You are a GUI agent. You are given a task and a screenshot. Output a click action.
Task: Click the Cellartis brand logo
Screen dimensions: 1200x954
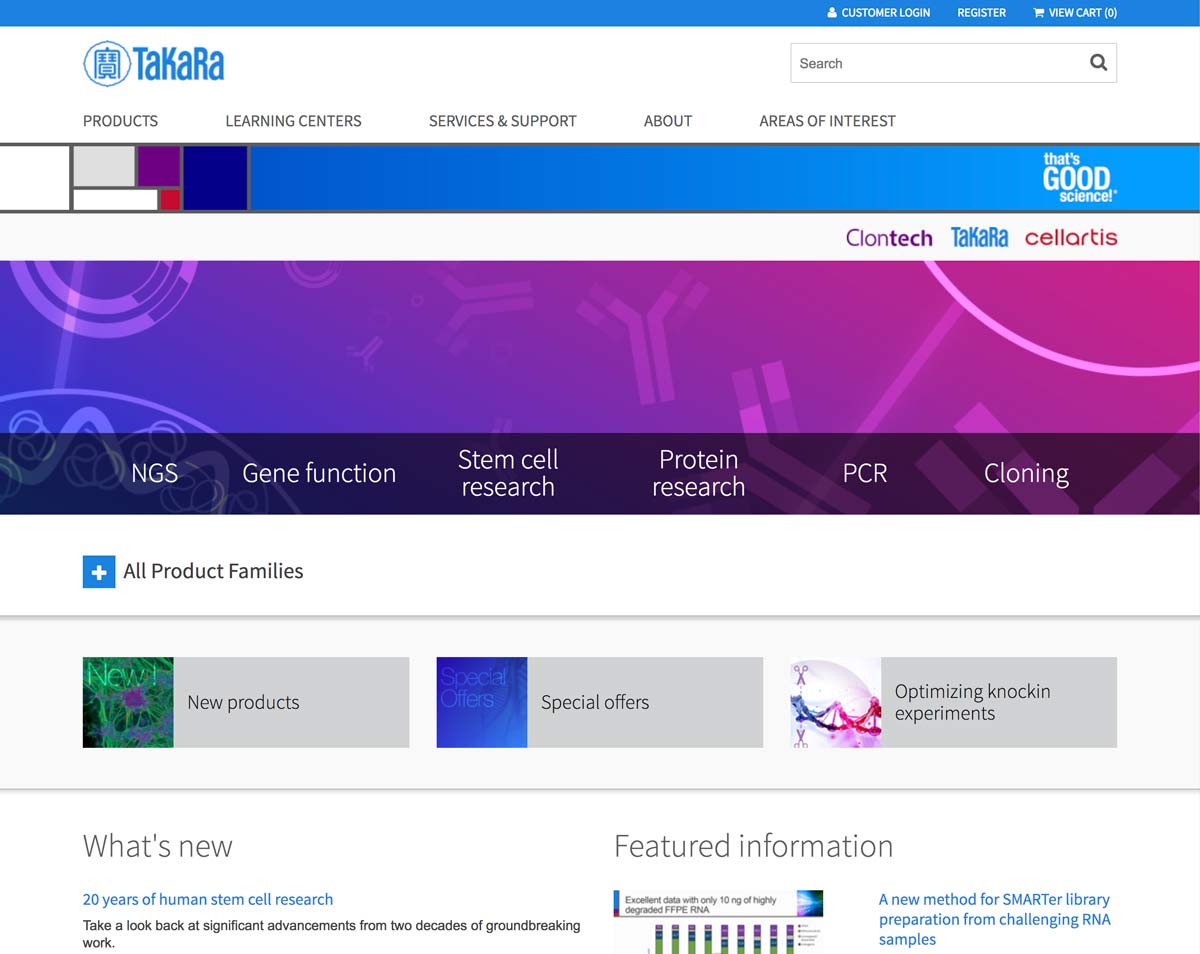click(1071, 238)
